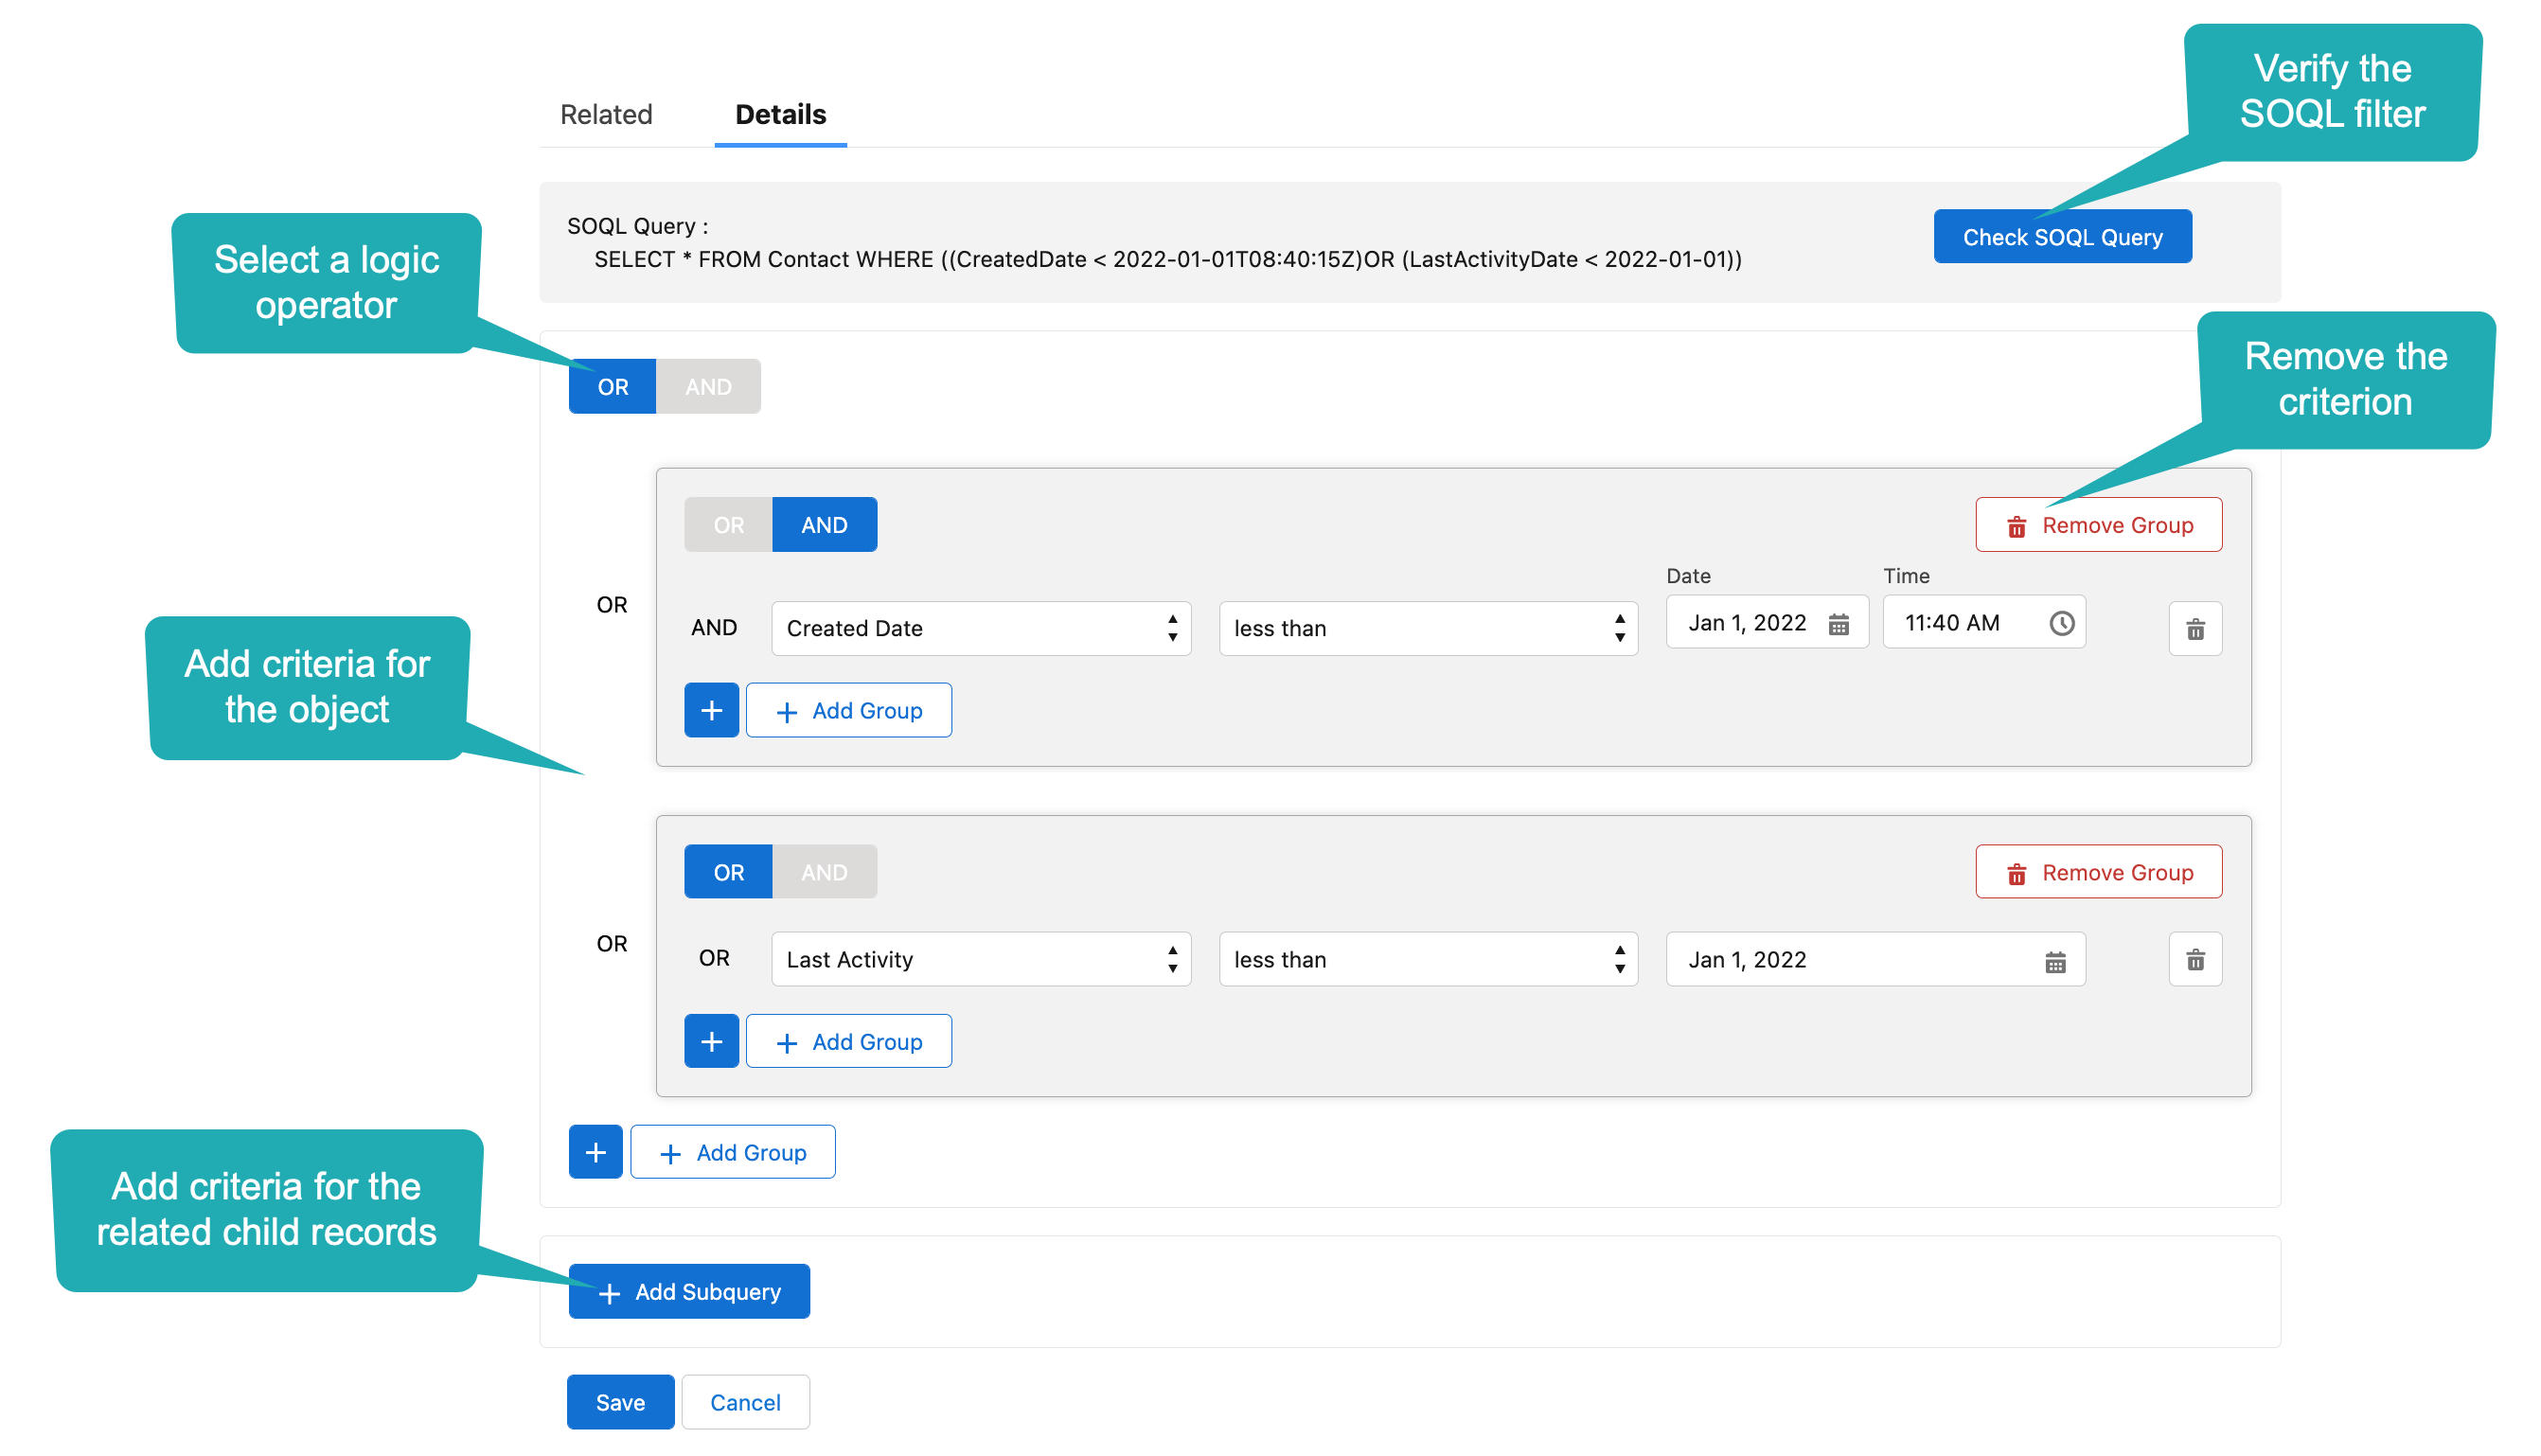Open the Details tab
The height and width of the screenshot is (1456, 2541).
[779, 114]
